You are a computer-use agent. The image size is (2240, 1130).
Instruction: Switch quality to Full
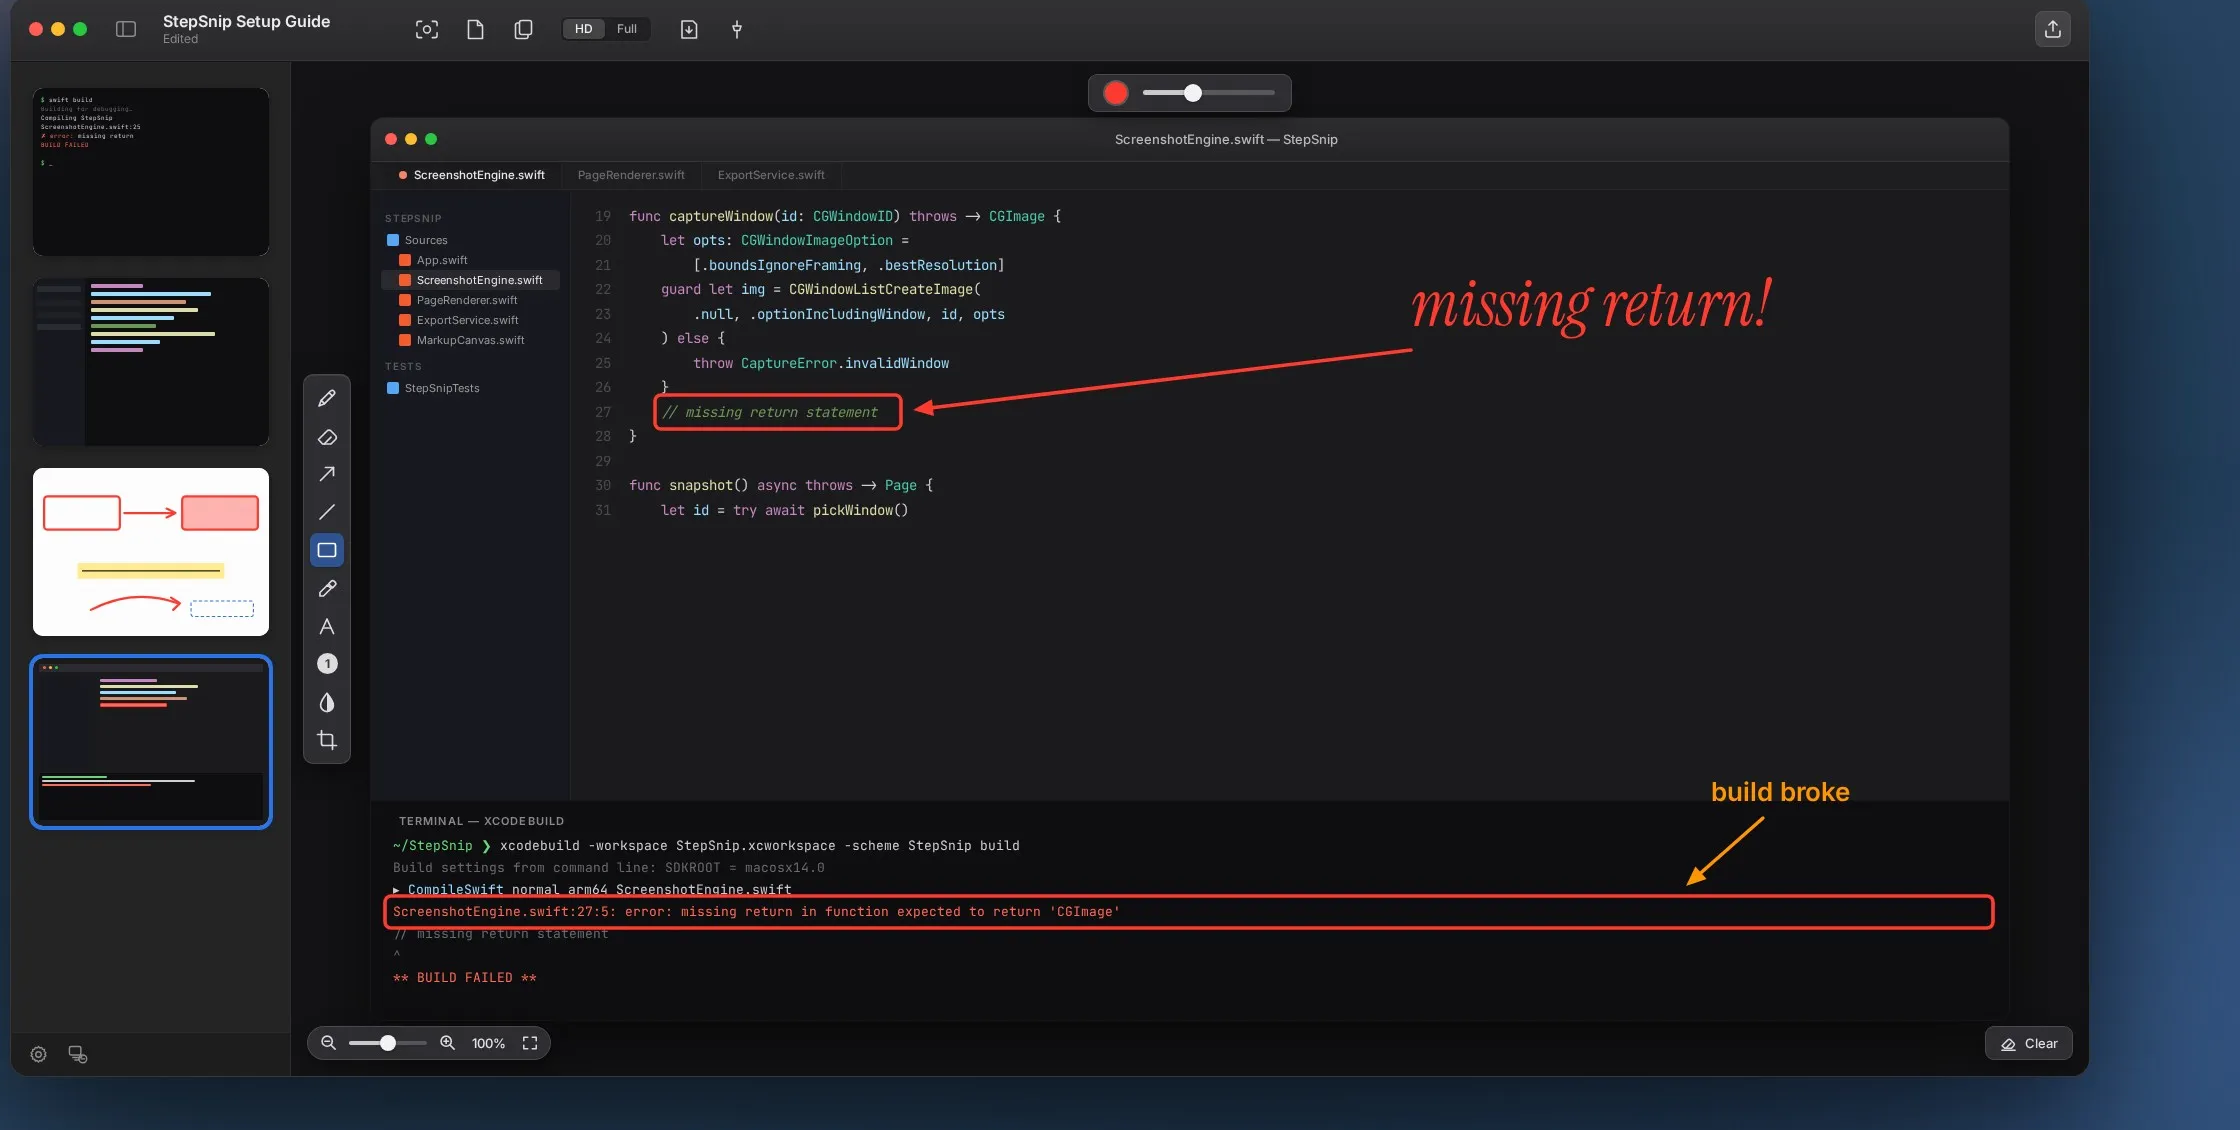click(x=627, y=29)
